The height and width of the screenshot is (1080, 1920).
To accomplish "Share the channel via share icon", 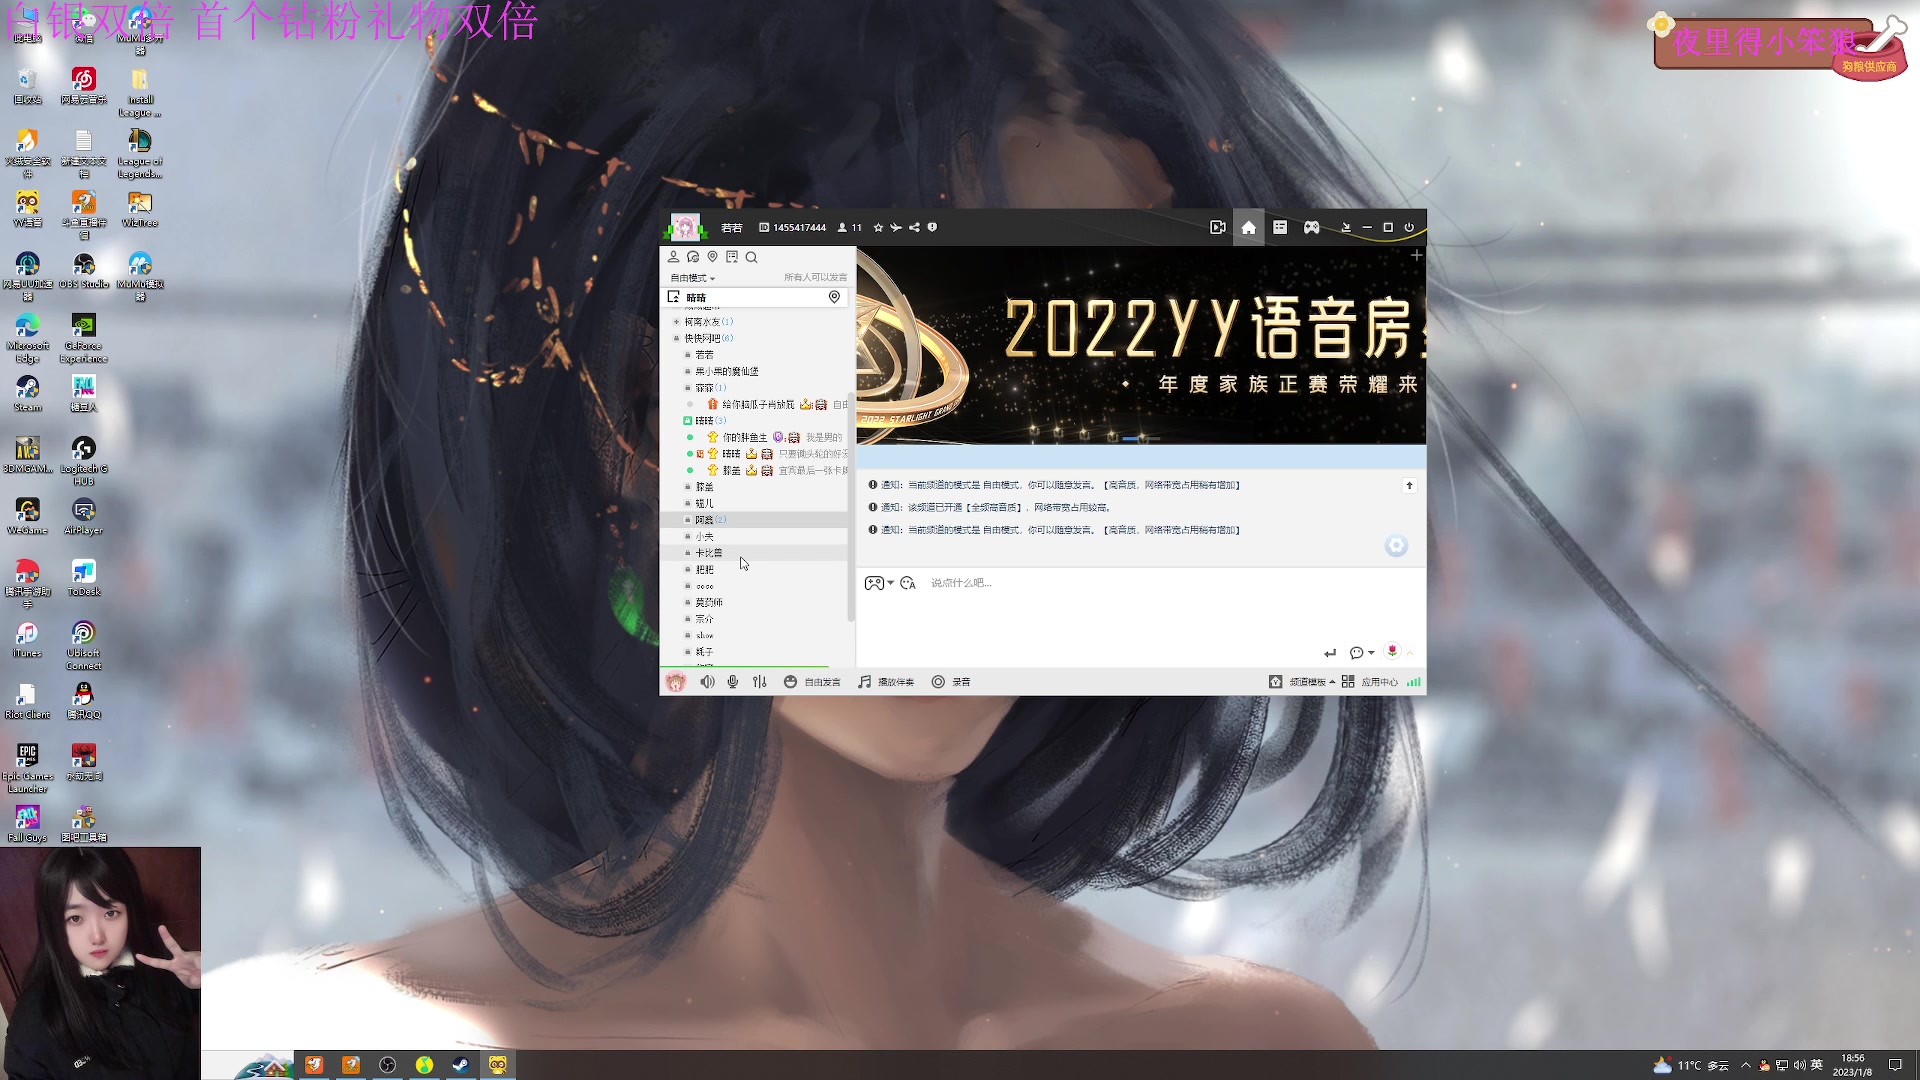I will click(x=914, y=228).
